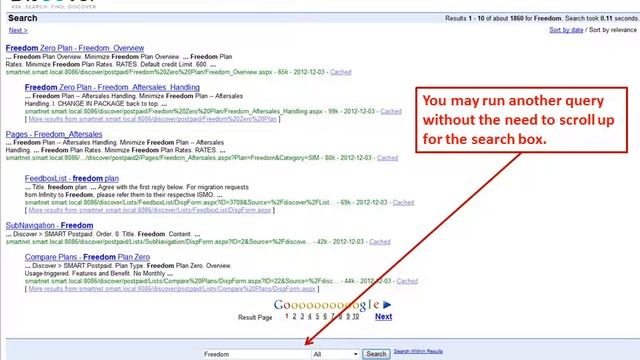The height and width of the screenshot is (360, 640).
Task: Show more results from Compare%20Plans DispForm.aspx
Action: tap(172, 289)
